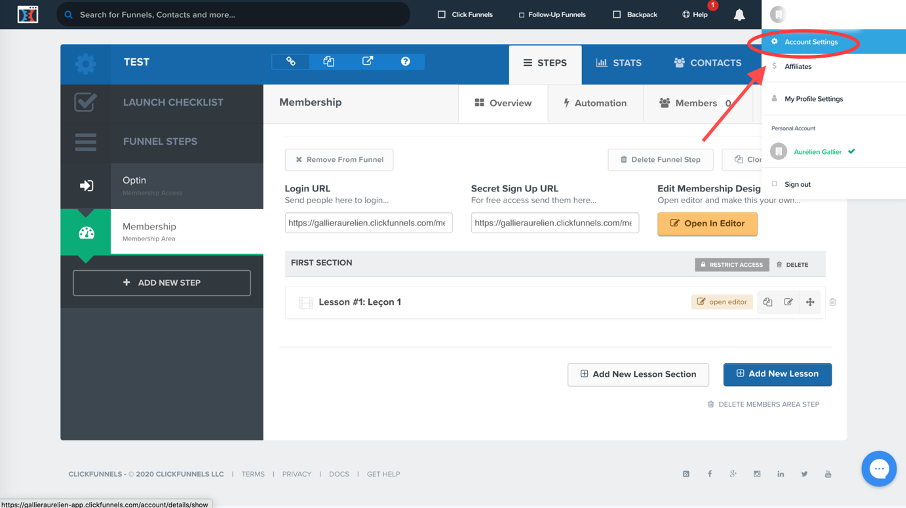Click Delete Funnel Step button

point(660,160)
